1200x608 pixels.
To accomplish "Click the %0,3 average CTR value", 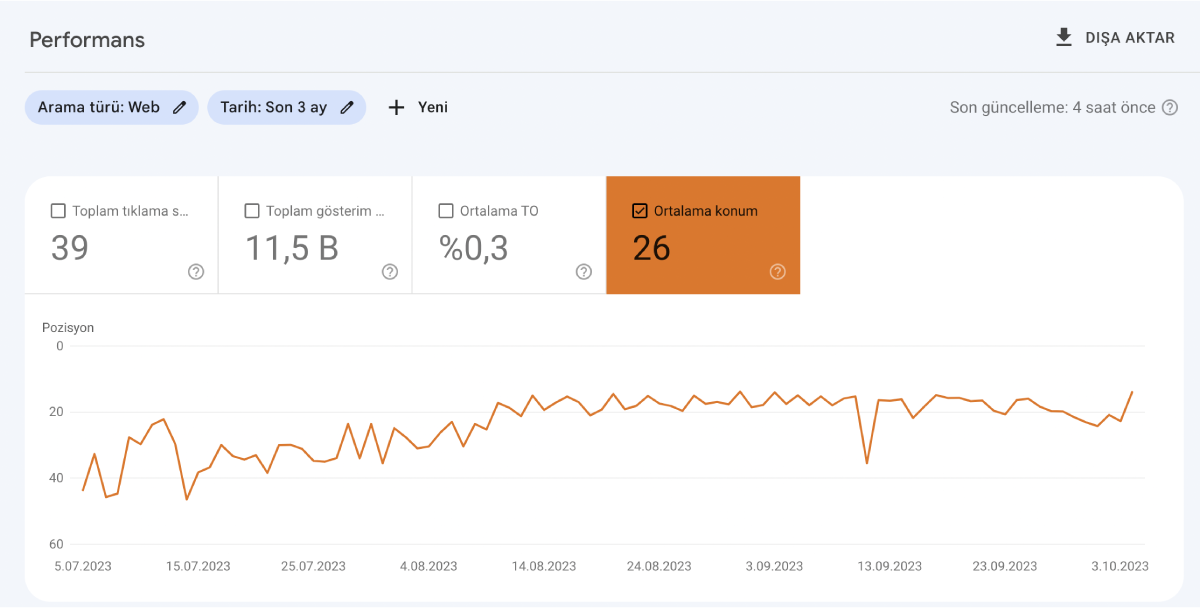I will coord(473,248).
